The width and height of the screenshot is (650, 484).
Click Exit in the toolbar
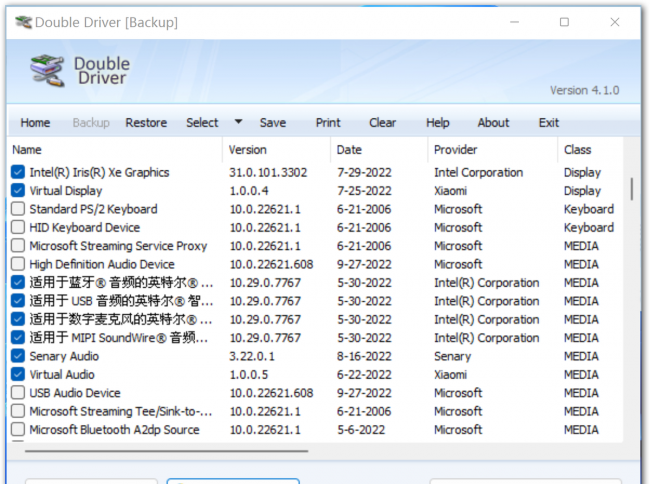(549, 123)
